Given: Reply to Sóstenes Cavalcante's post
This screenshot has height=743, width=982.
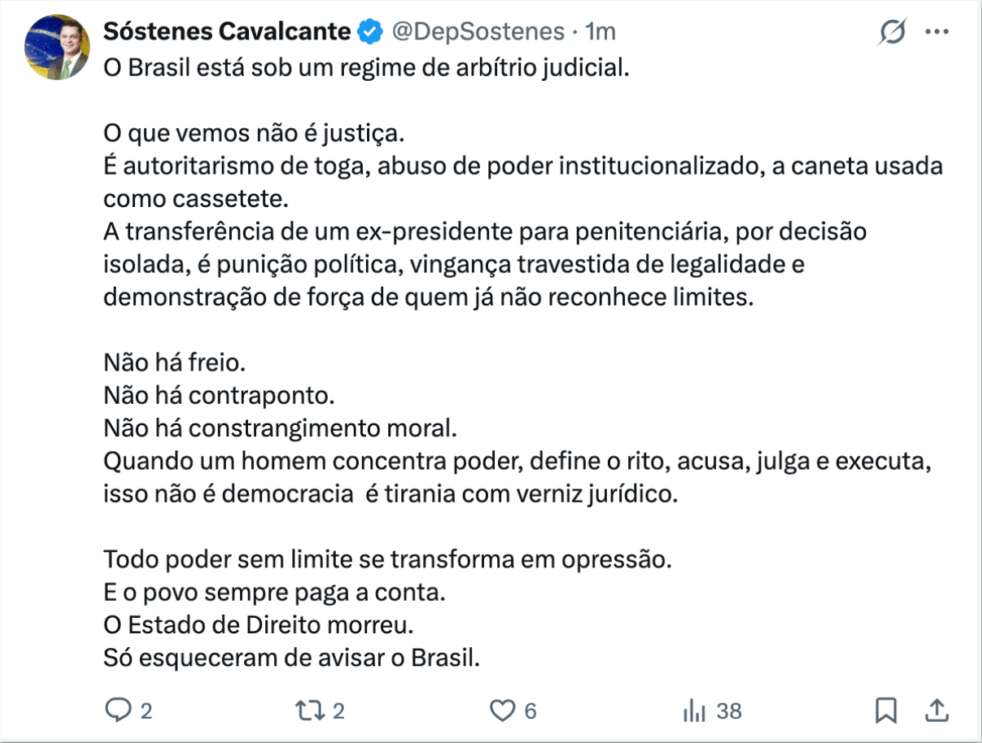Looking at the screenshot, I should 119,710.
